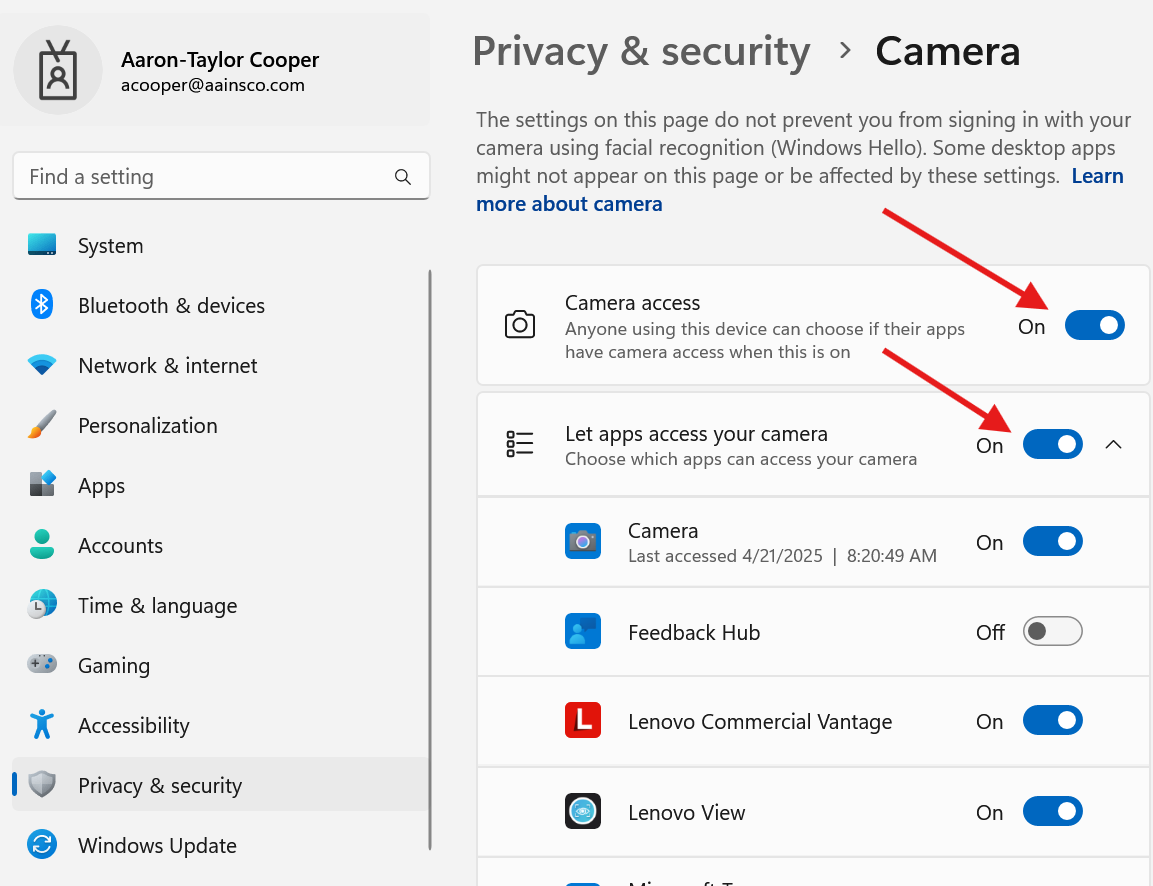Viewport: 1153px width, 886px height.
Task: Click the Lenovo Commercial Vantage app icon
Action: pos(583,721)
